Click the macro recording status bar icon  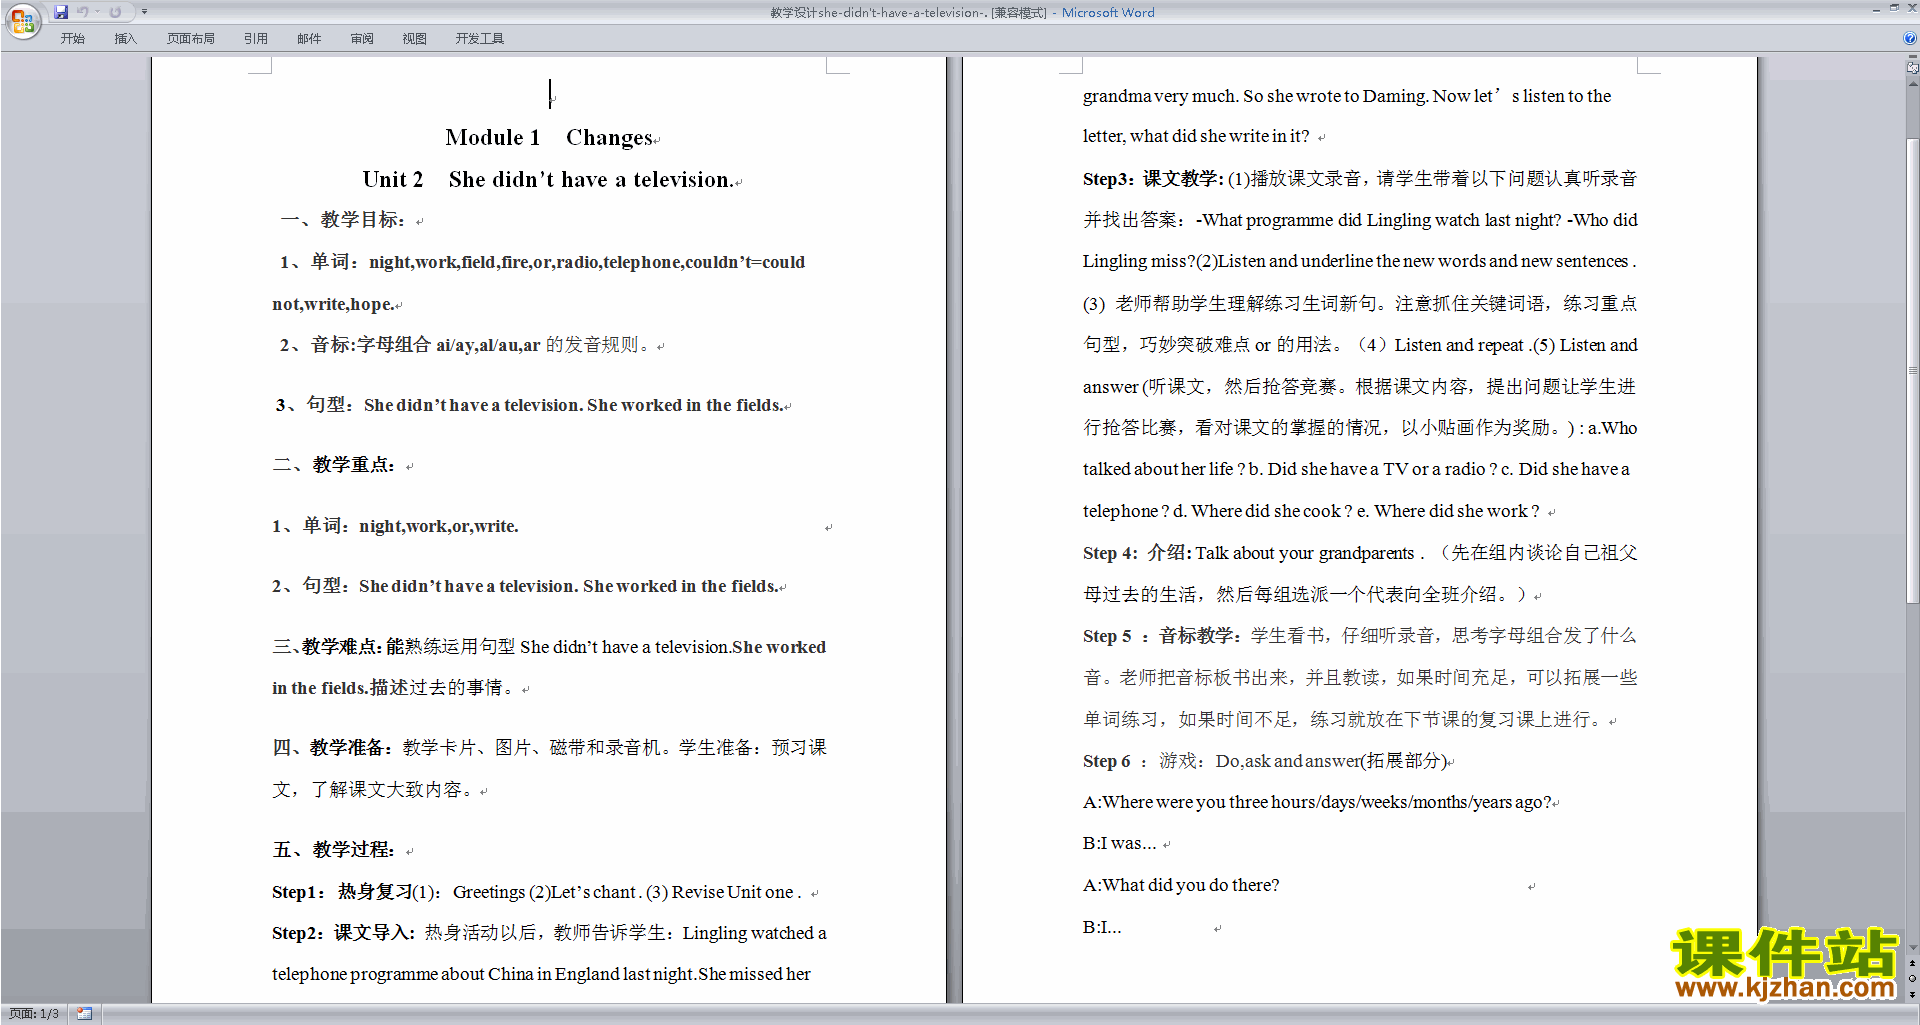(x=84, y=1014)
